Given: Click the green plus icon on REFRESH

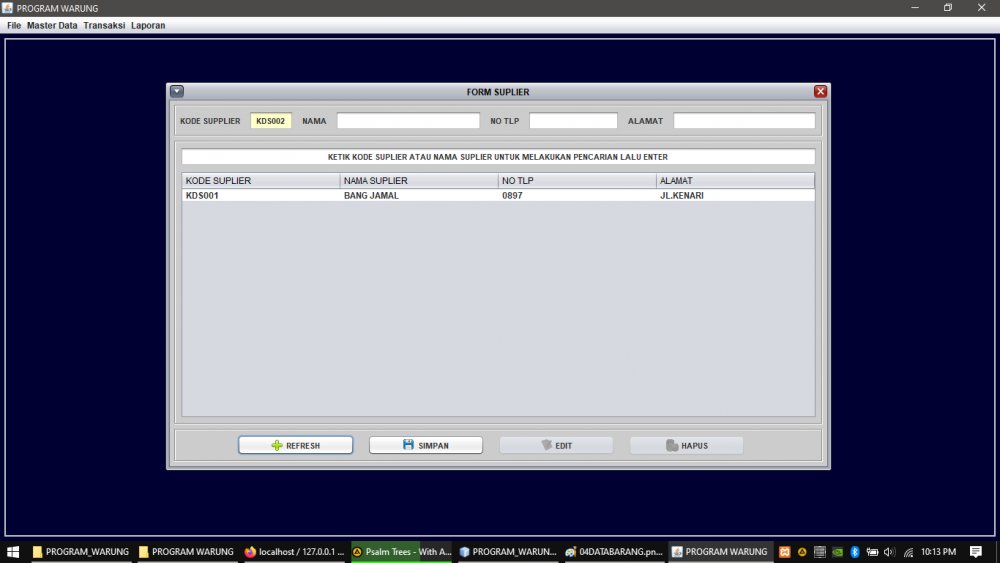Looking at the screenshot, I should [277, 446].
